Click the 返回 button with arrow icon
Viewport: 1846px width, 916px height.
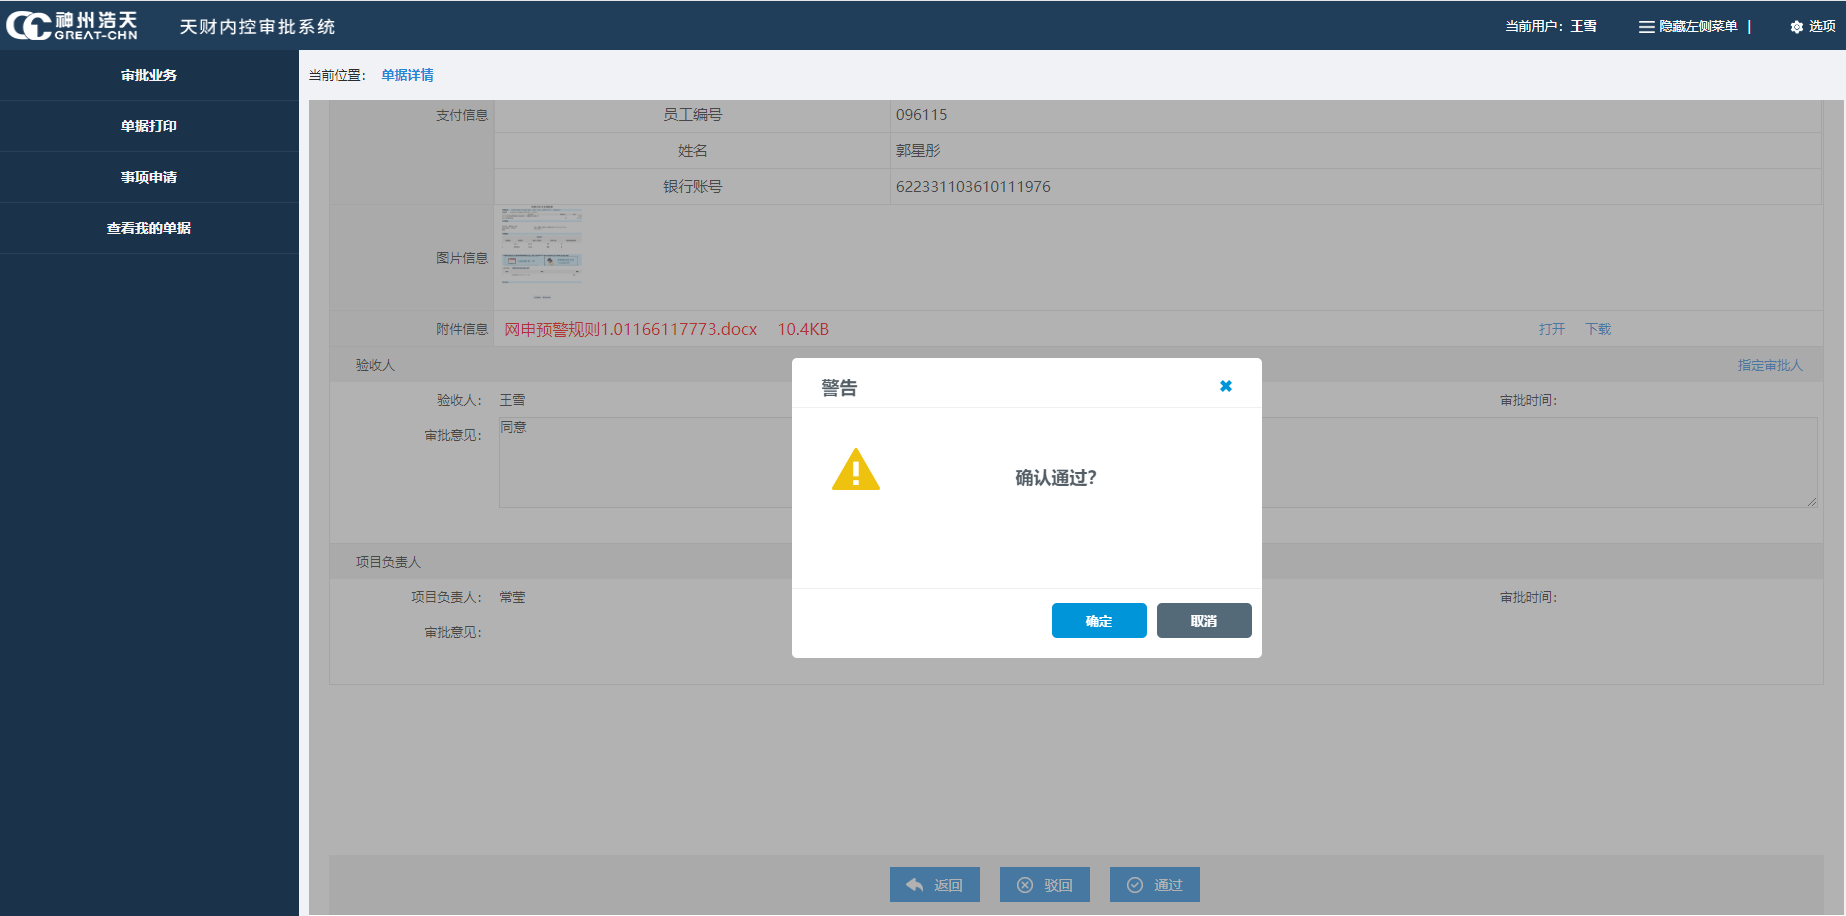pos(934,884)
